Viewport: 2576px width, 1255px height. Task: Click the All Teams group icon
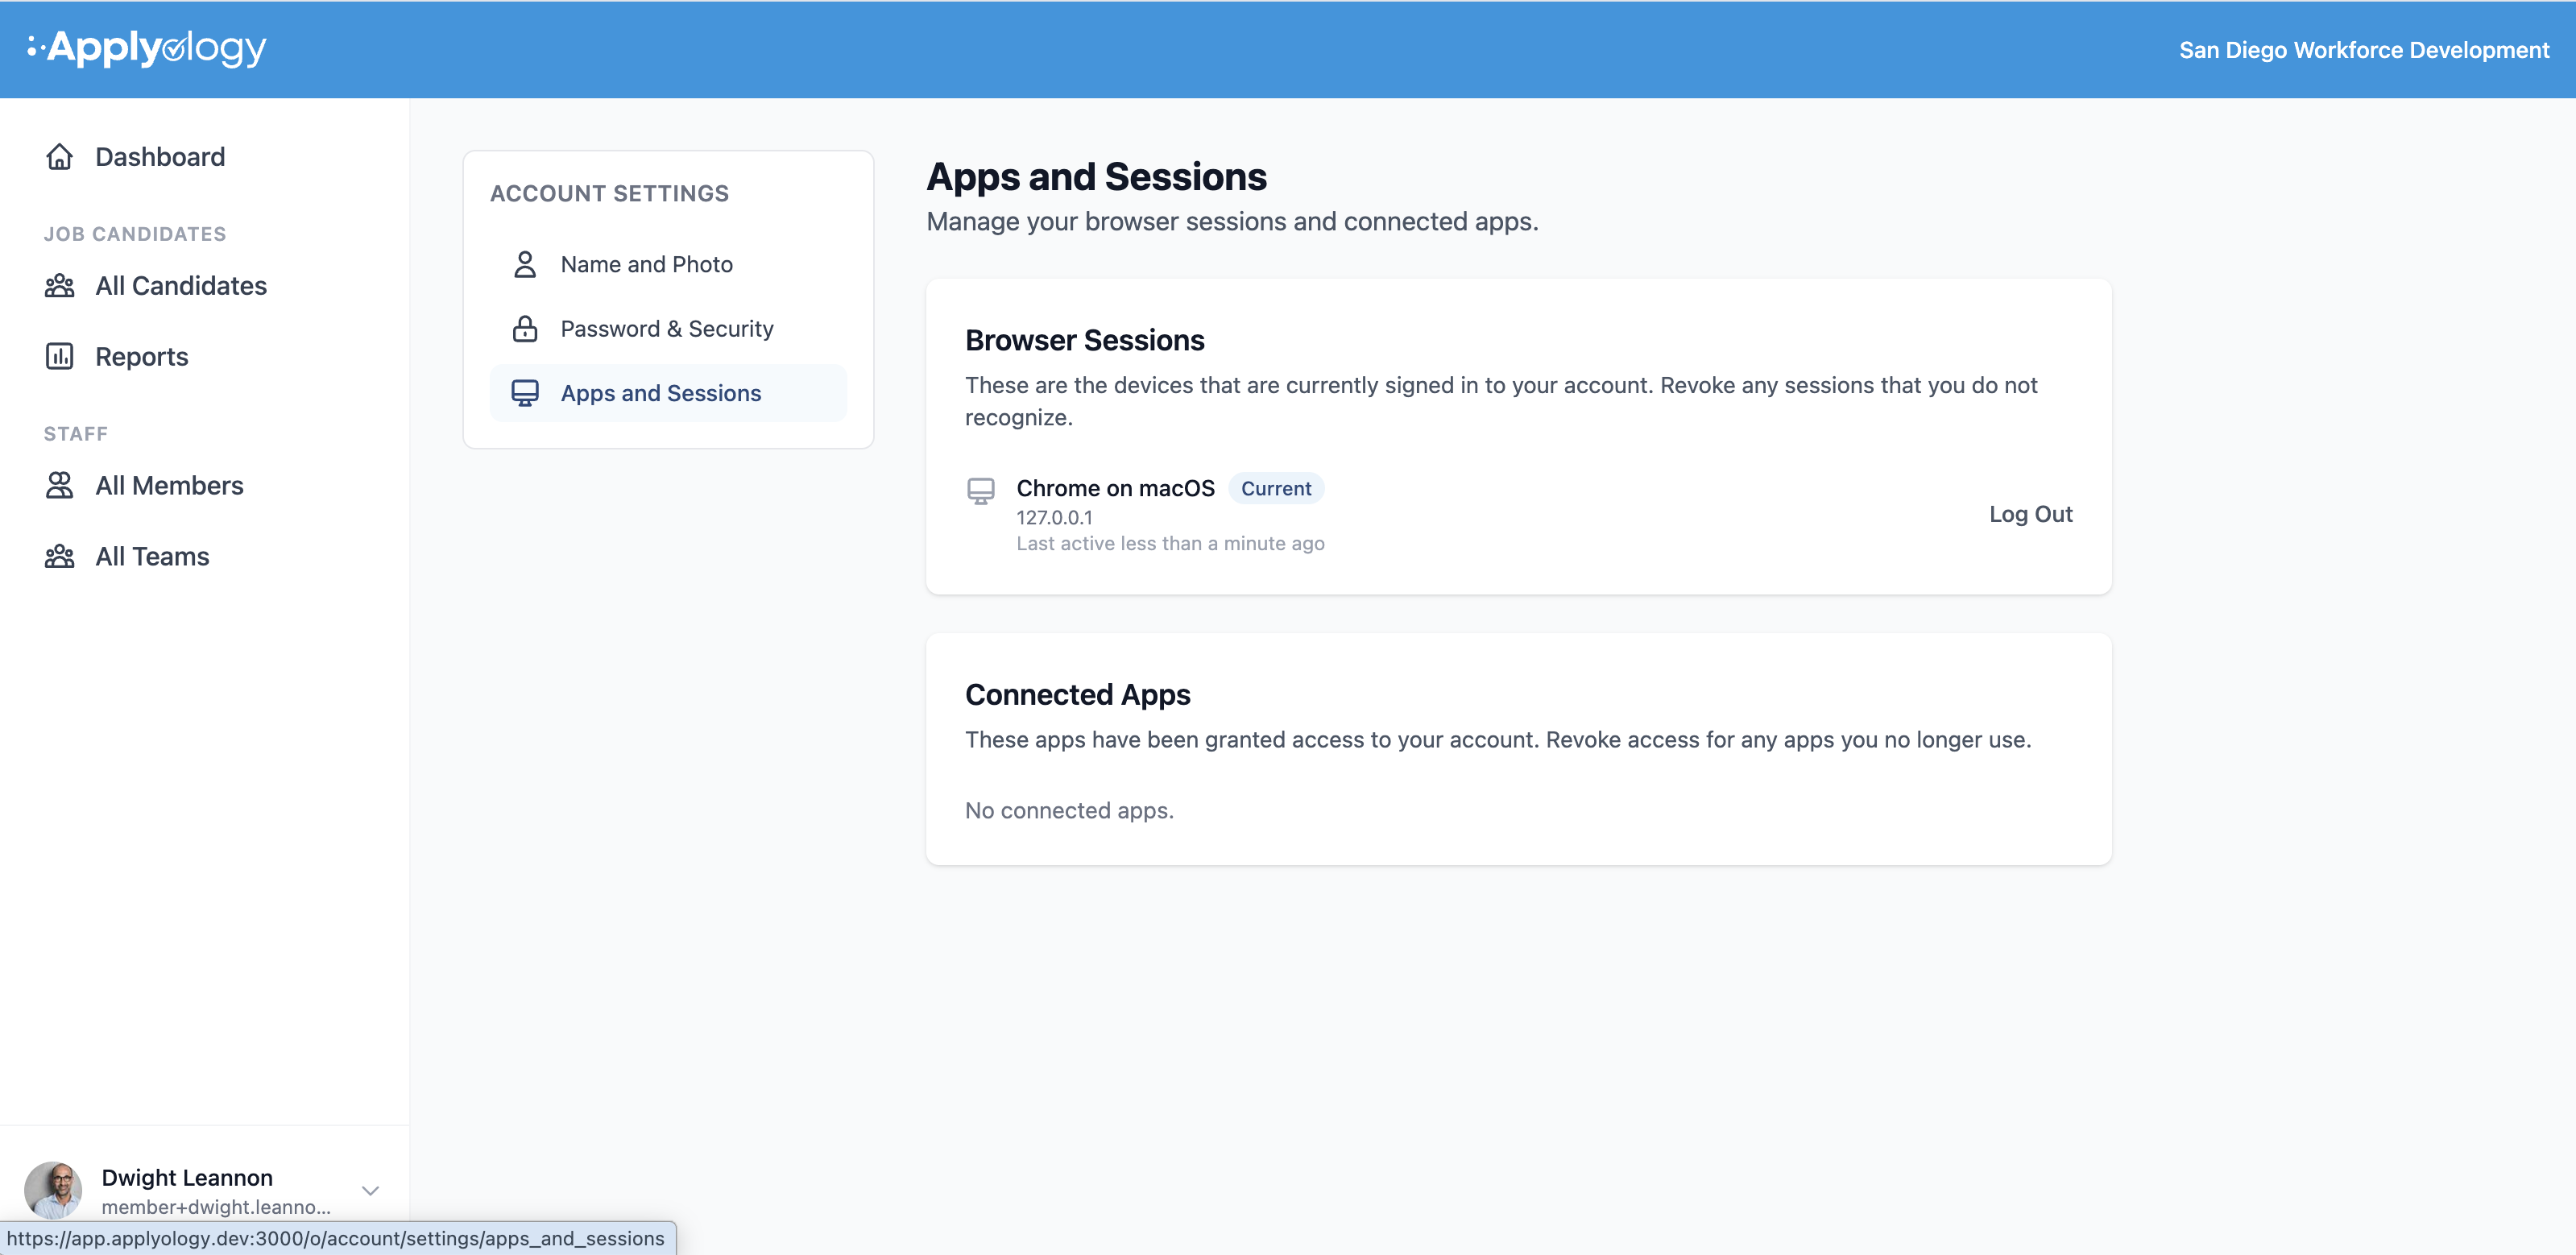[59, 556]
